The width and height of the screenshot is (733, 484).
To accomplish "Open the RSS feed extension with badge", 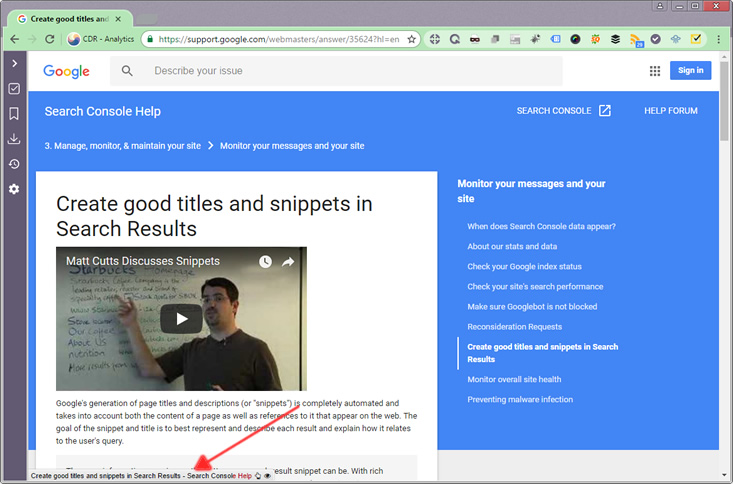I will pyautogui.click(x=636, y=40).
